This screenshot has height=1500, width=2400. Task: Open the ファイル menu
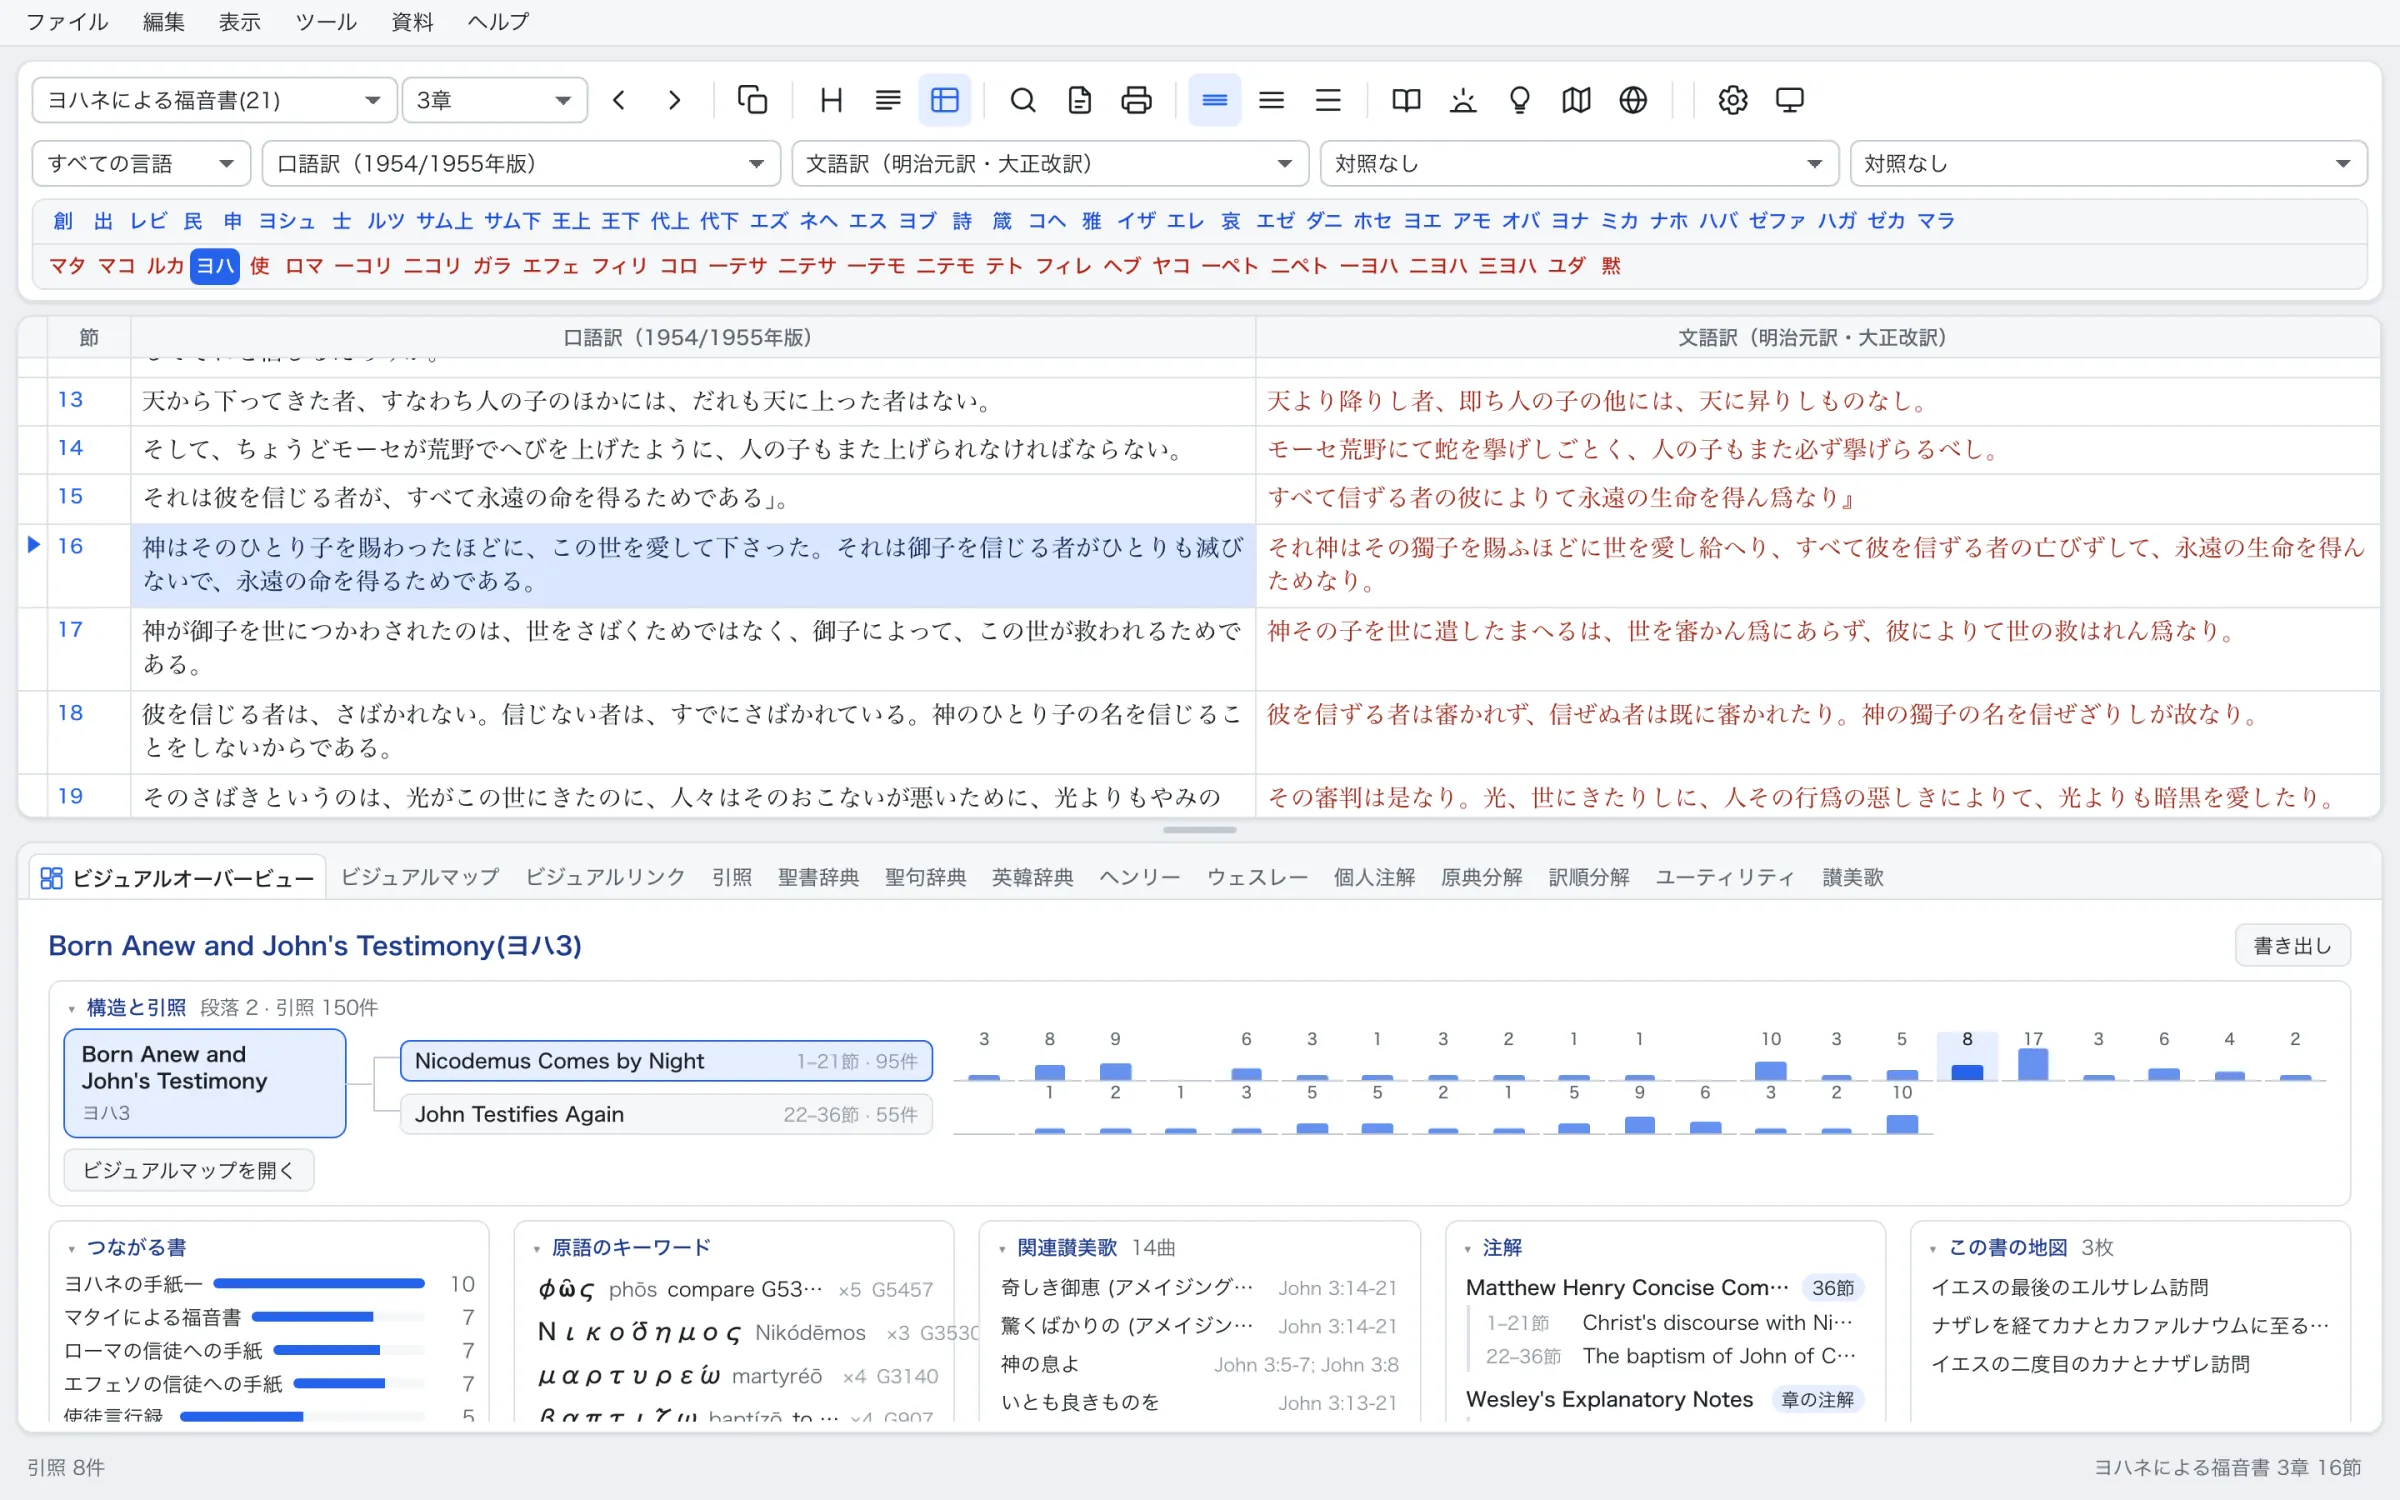coord(67,22)
